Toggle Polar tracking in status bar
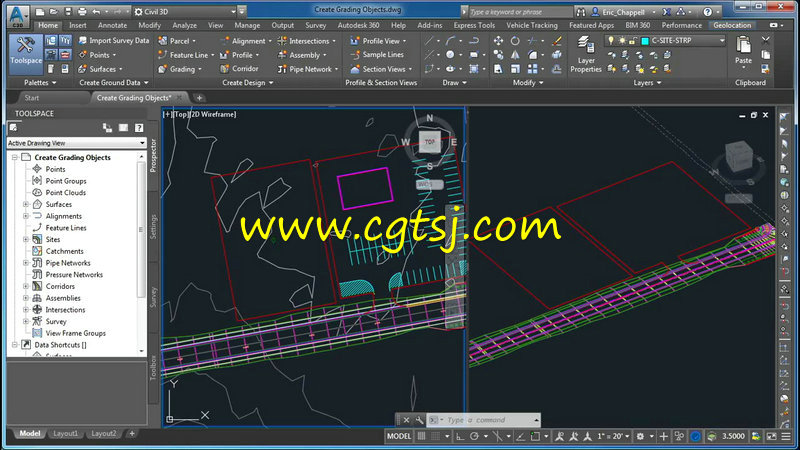The height and width of the screenshot is (450, 800). point(474,436)
